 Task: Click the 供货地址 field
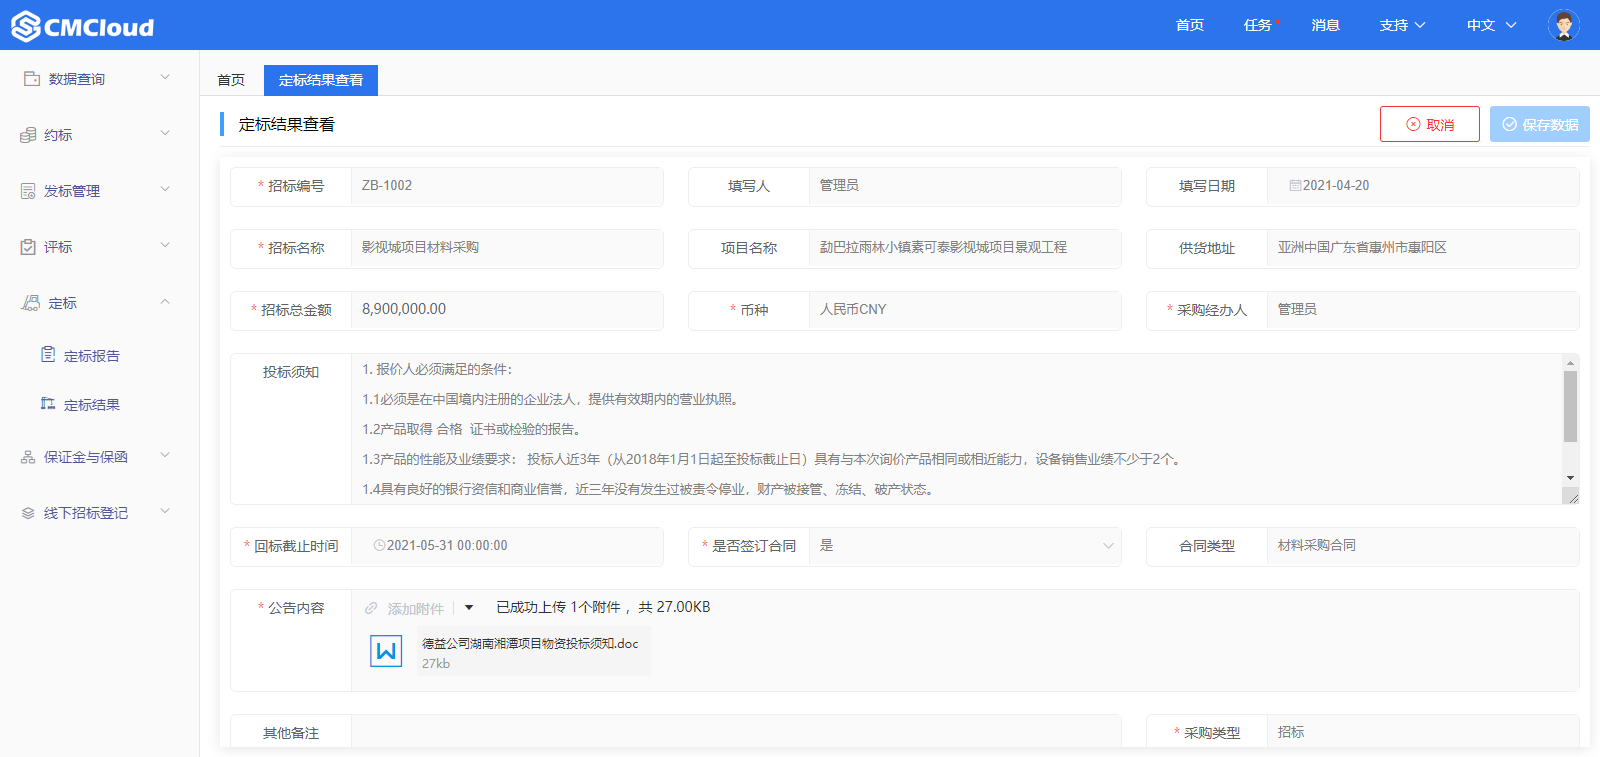[x=1423, y=248]
